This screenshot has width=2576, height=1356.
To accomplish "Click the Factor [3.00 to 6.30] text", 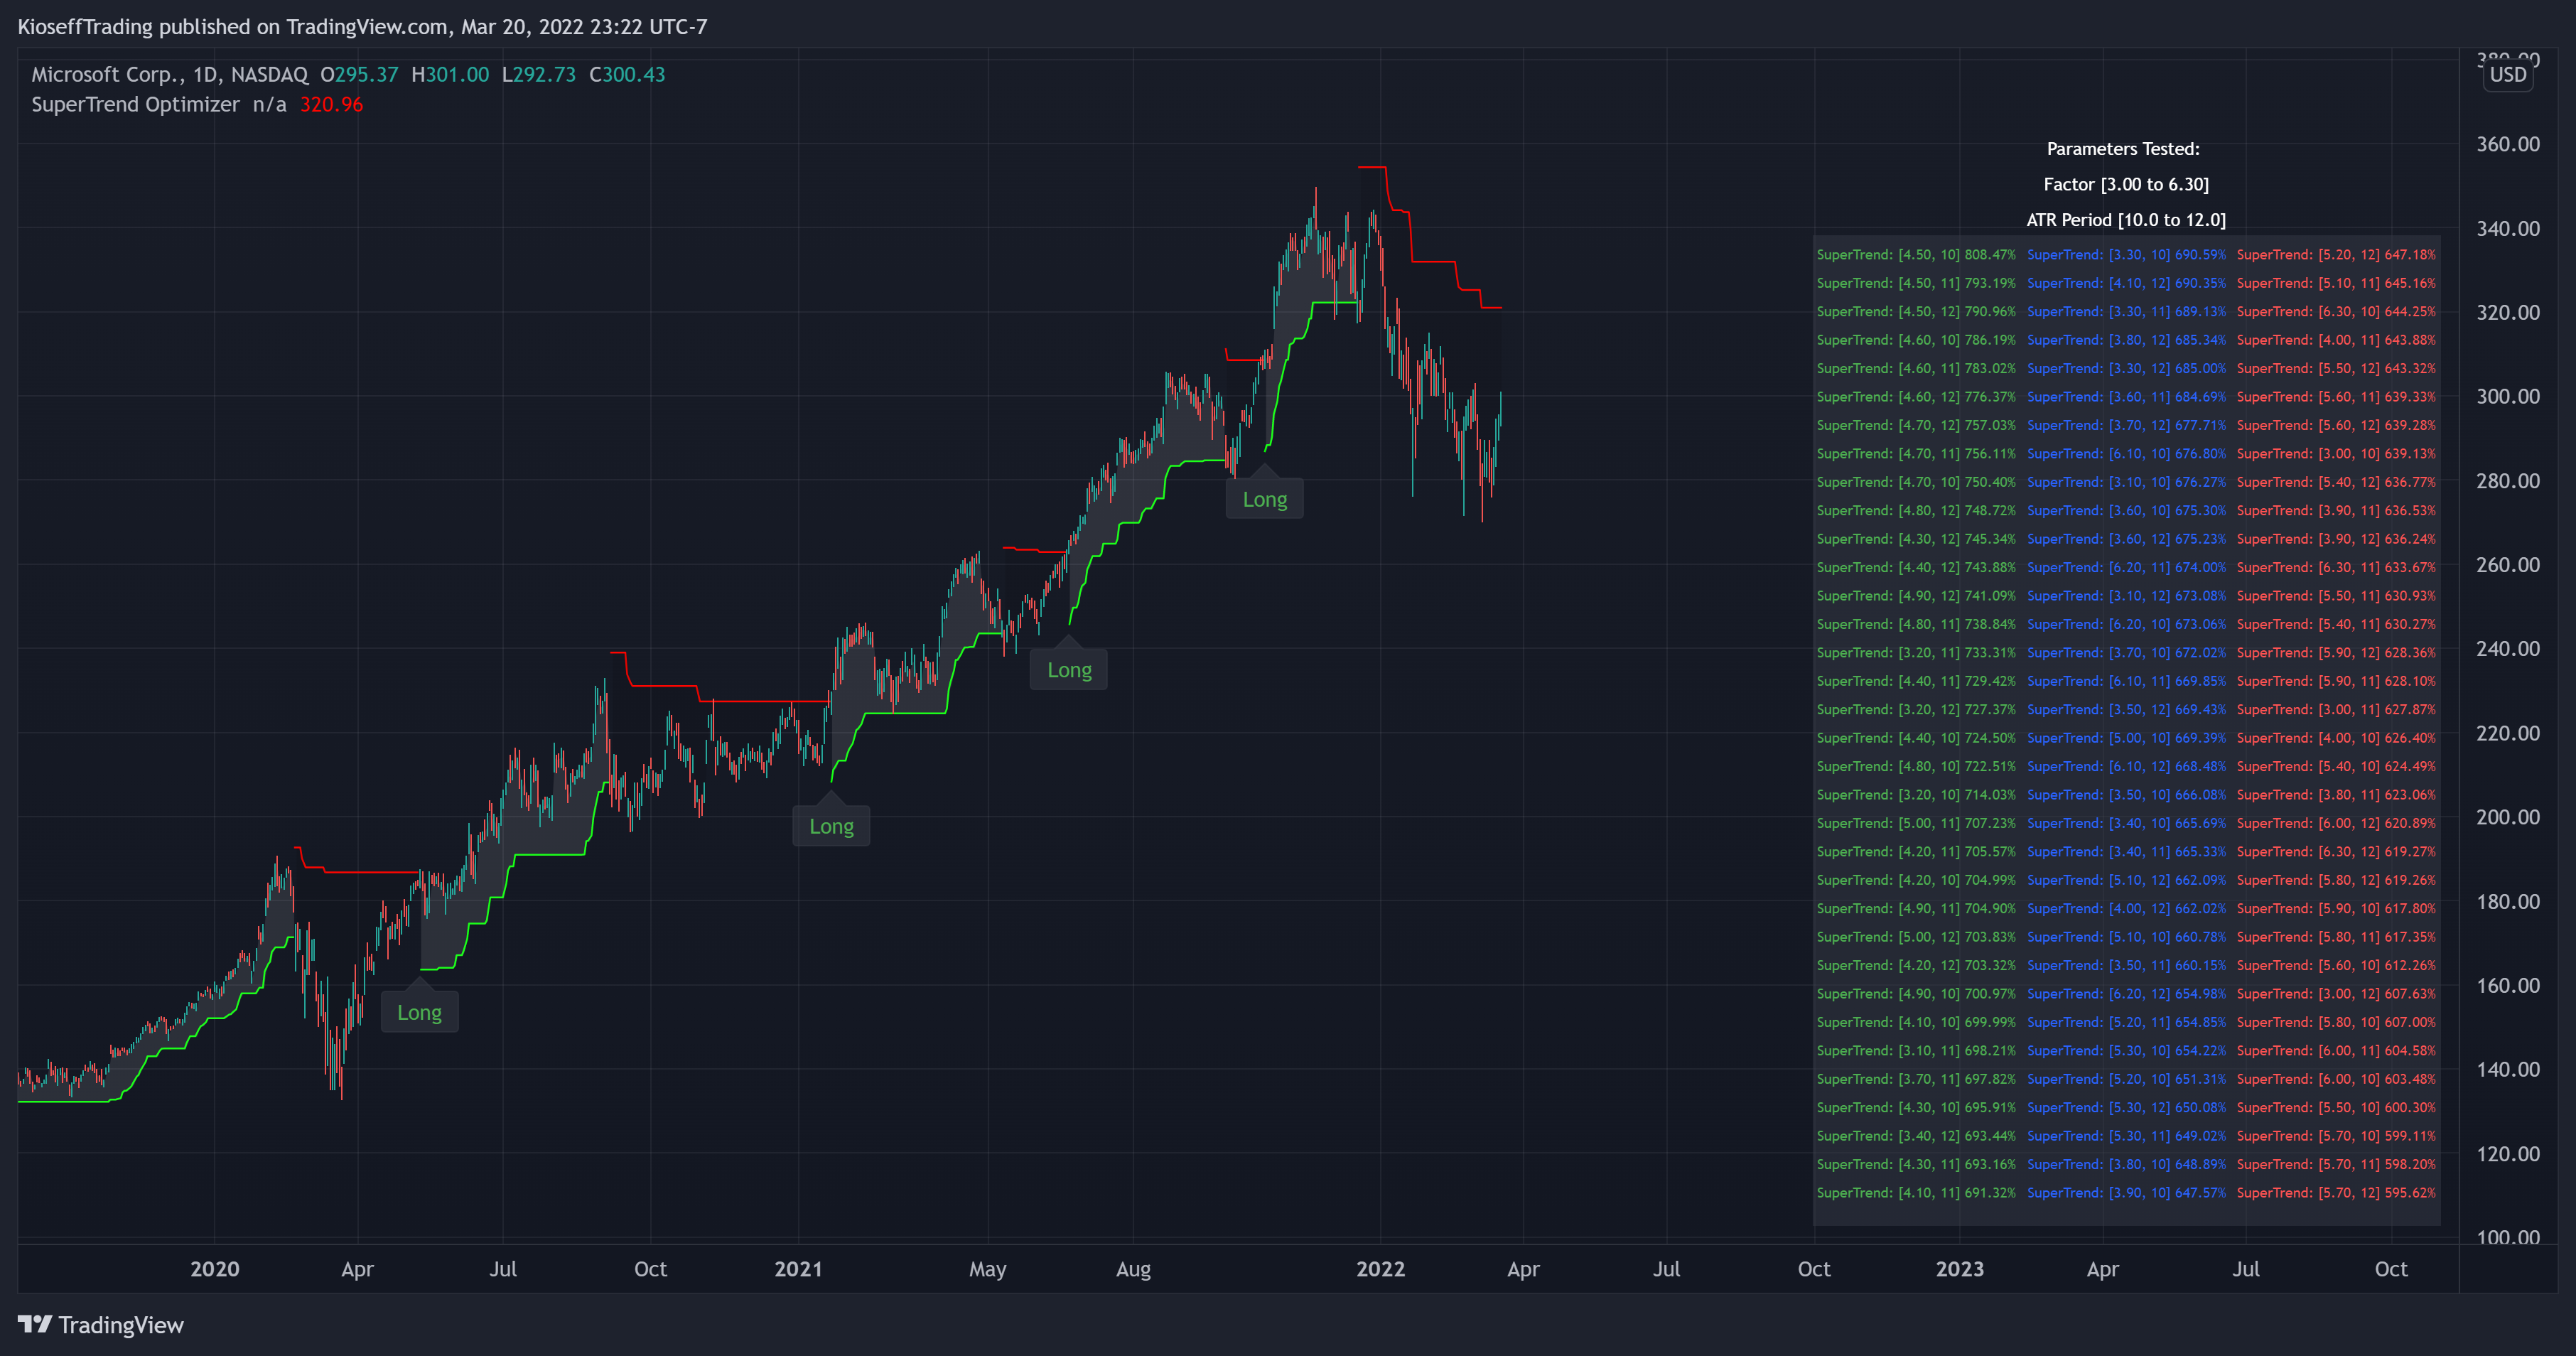I will tap(2126, 184).
